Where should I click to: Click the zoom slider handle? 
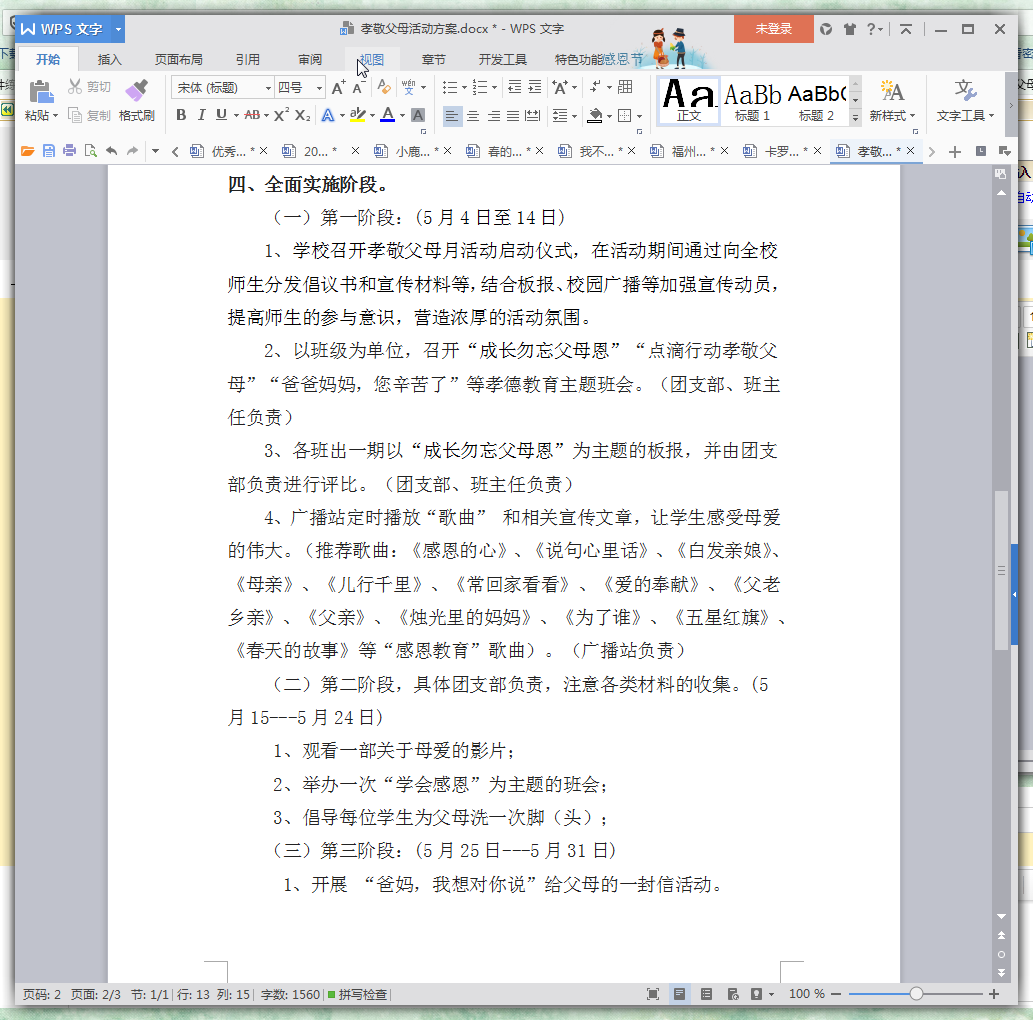pyautogui.click(x=916, y=994)
